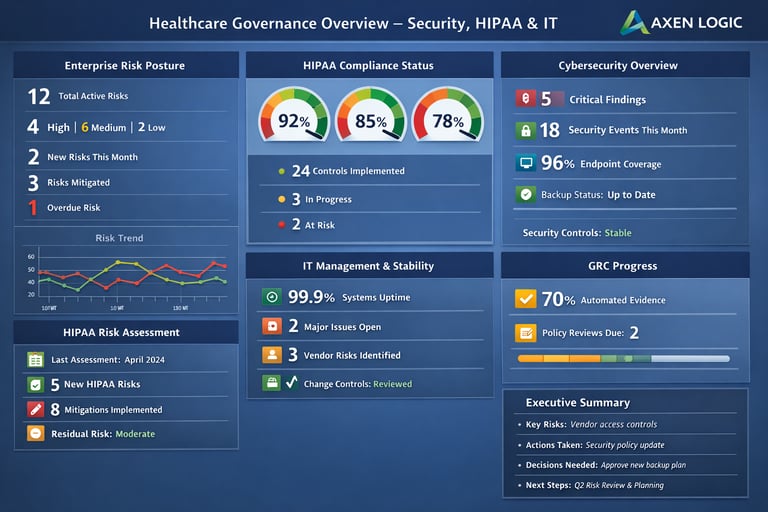Click the '4 High' risk count
Image resolution: width=768 pixels, height=512 pixels.
[48, 127]
